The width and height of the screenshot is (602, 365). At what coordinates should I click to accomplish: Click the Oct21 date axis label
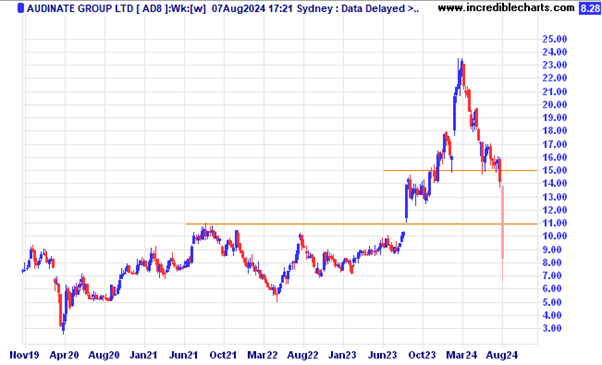tap(223, 355)
